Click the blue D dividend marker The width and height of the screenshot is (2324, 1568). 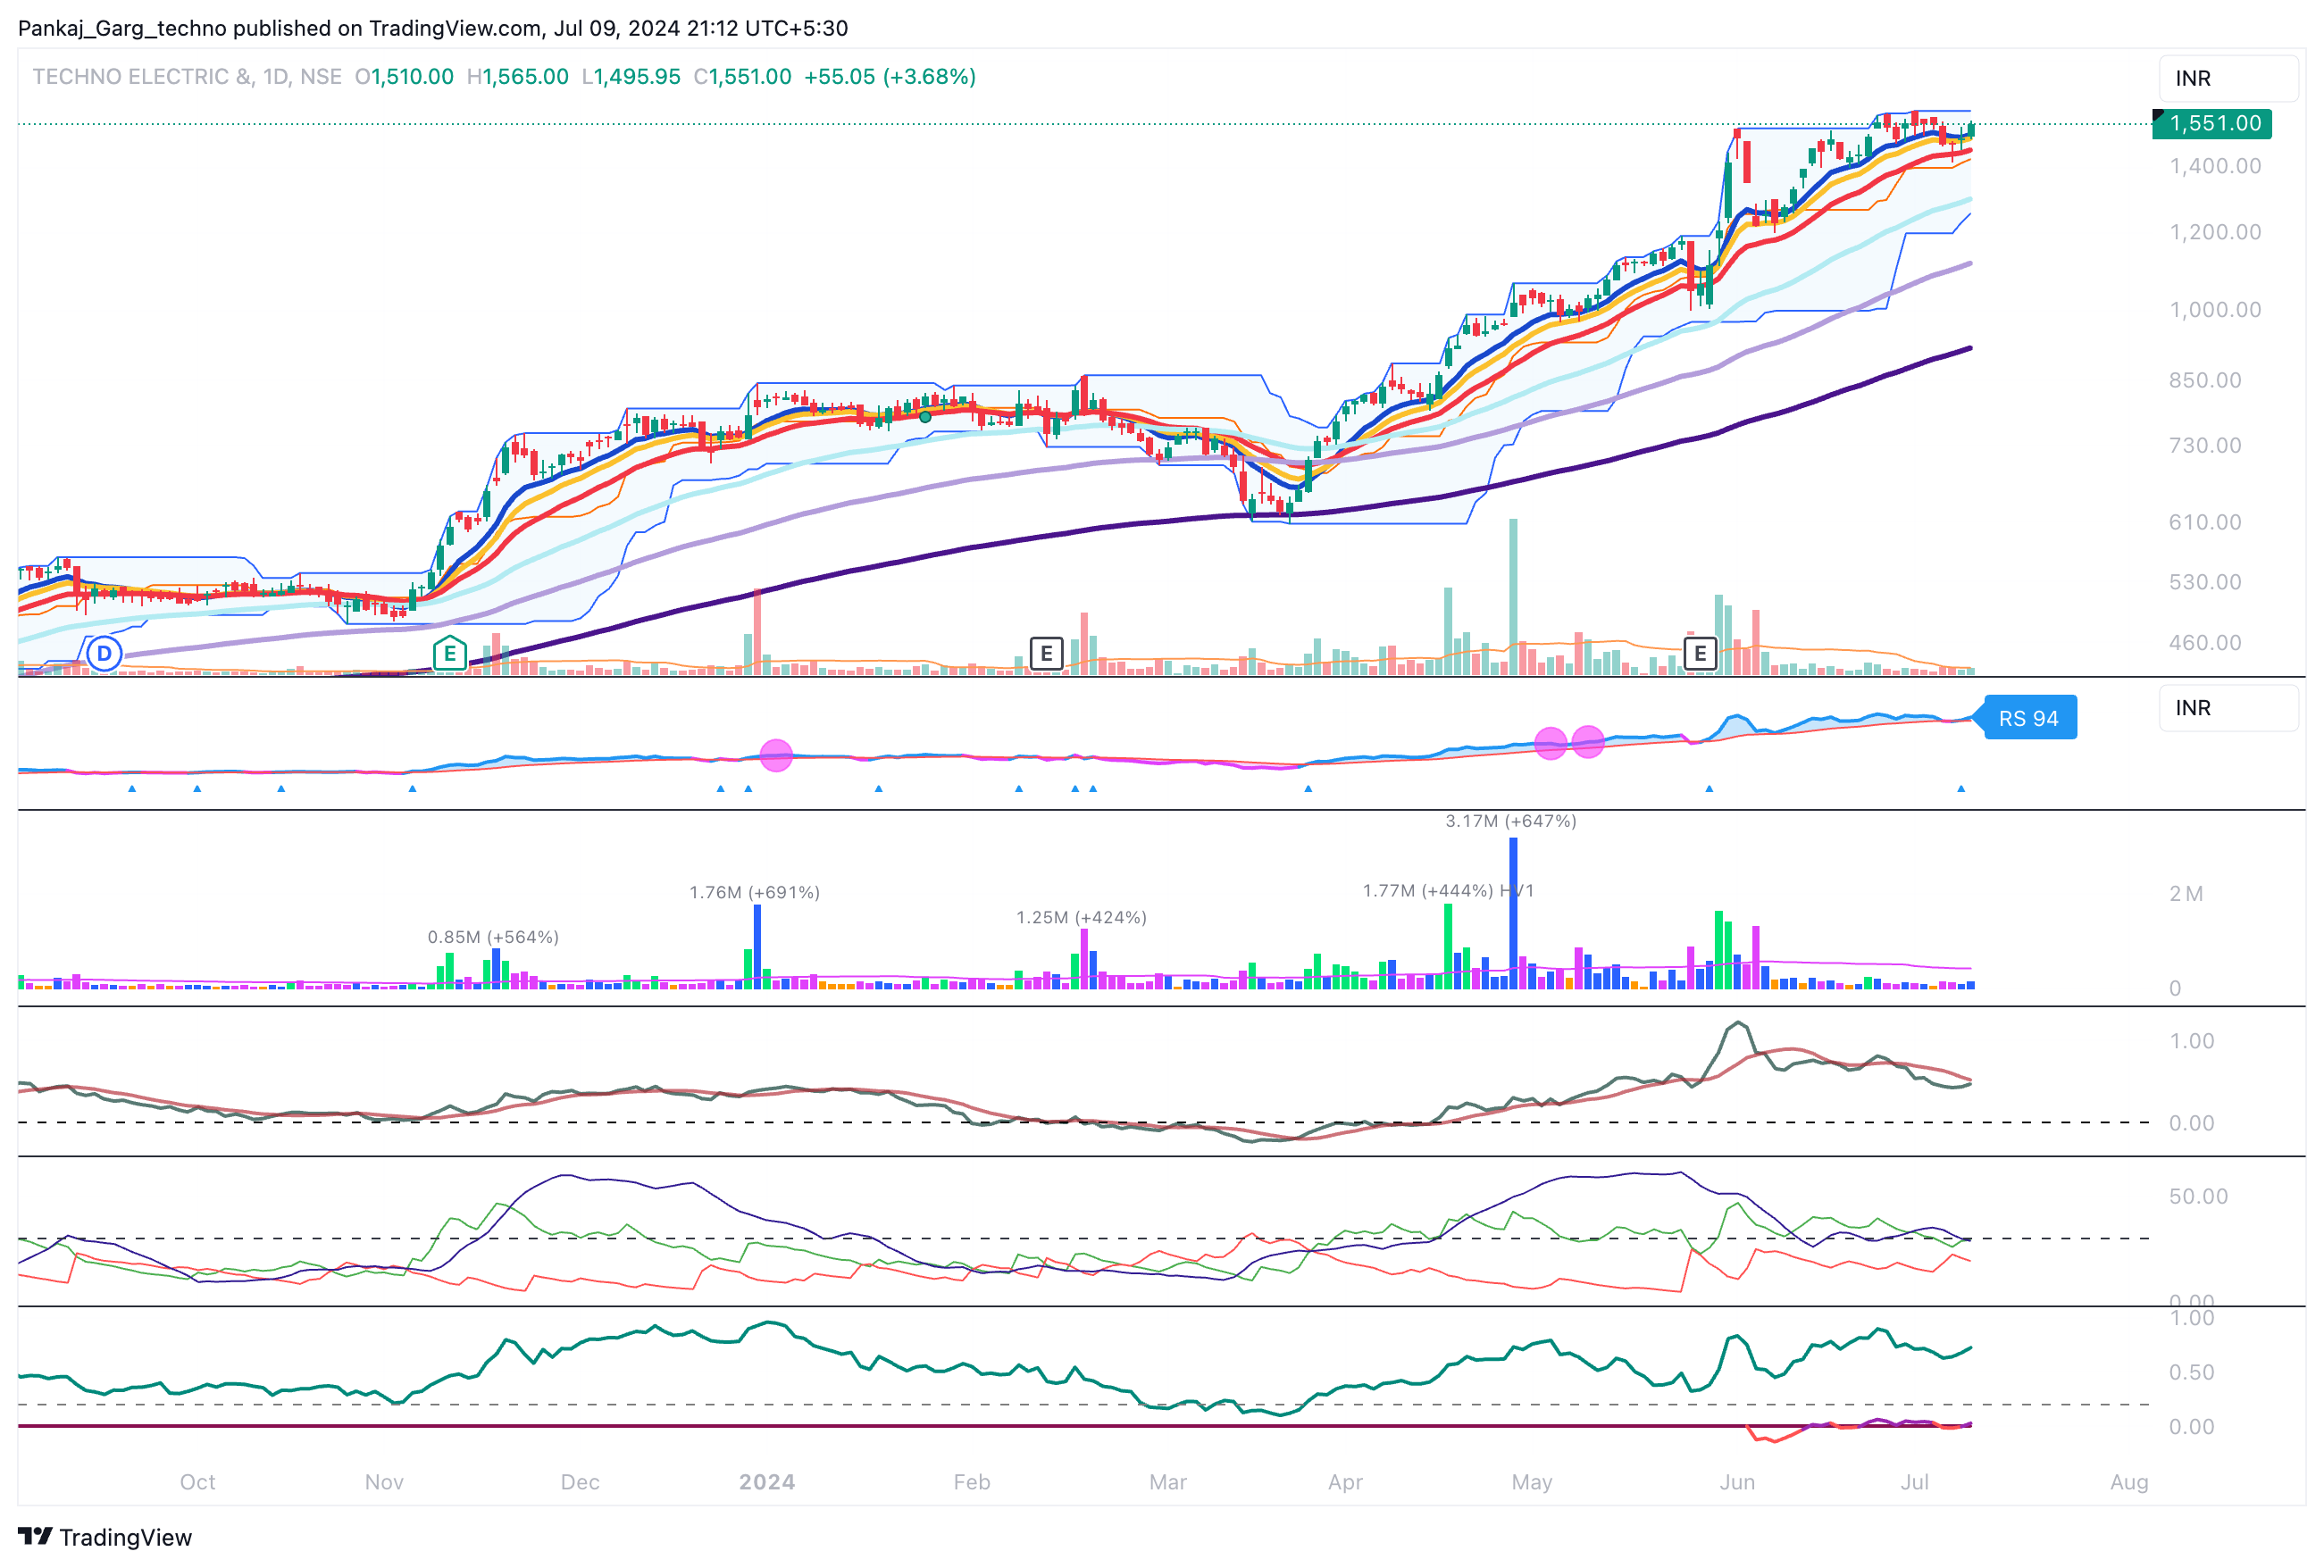tap(104, 654)
